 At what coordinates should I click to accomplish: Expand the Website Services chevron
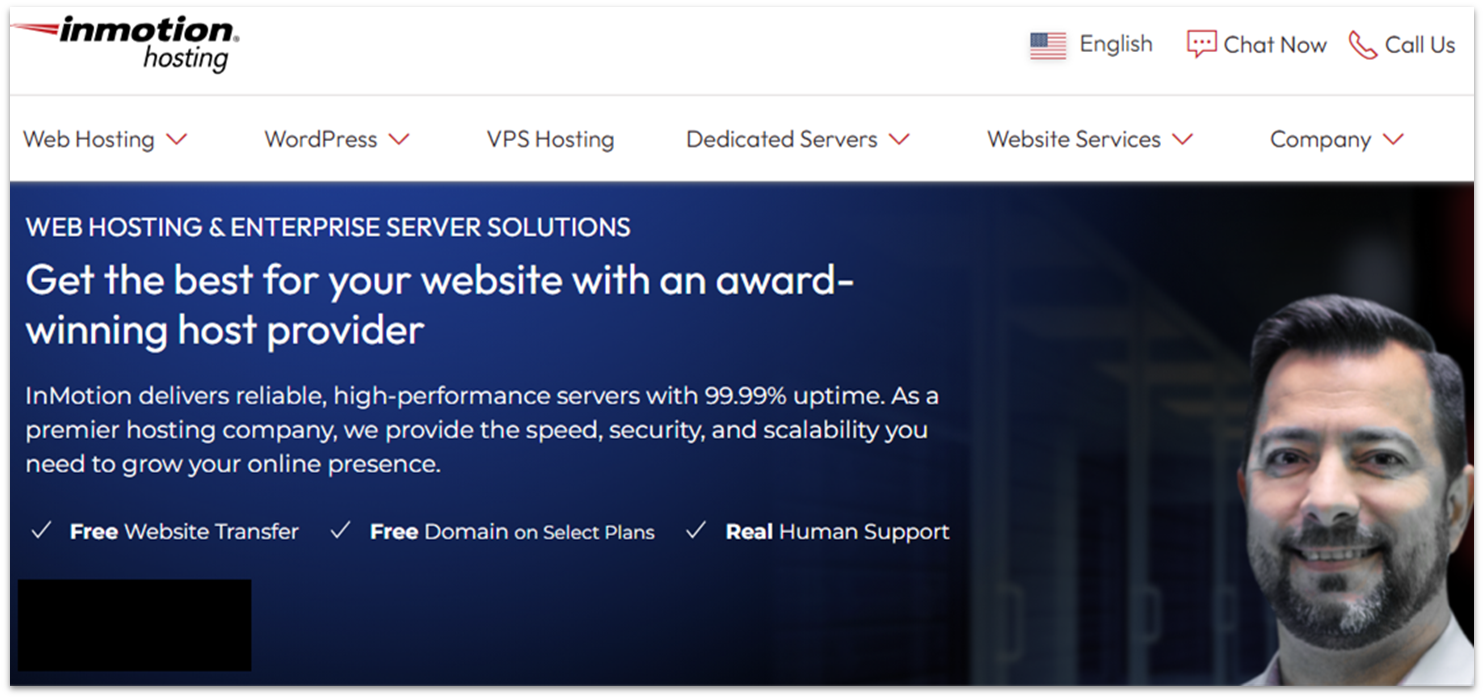[1183, 139]
